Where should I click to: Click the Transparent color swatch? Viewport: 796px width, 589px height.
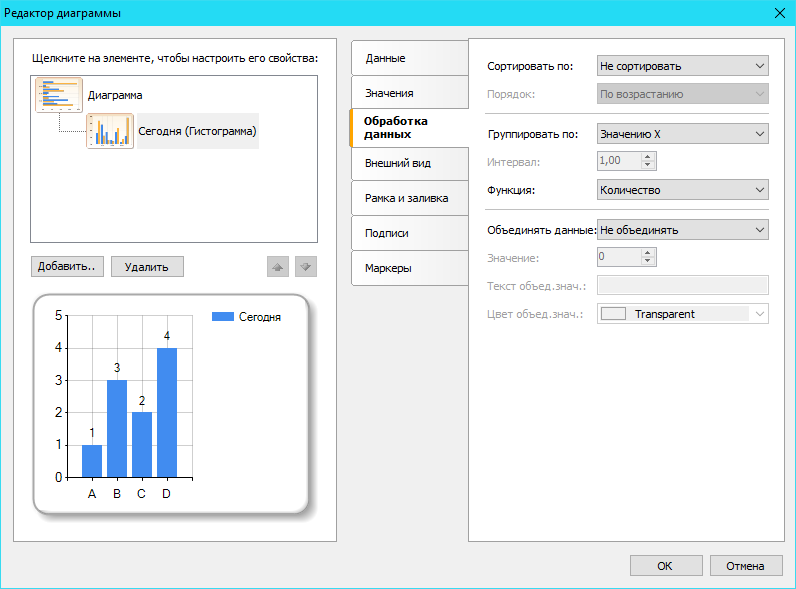coord(614,314)
